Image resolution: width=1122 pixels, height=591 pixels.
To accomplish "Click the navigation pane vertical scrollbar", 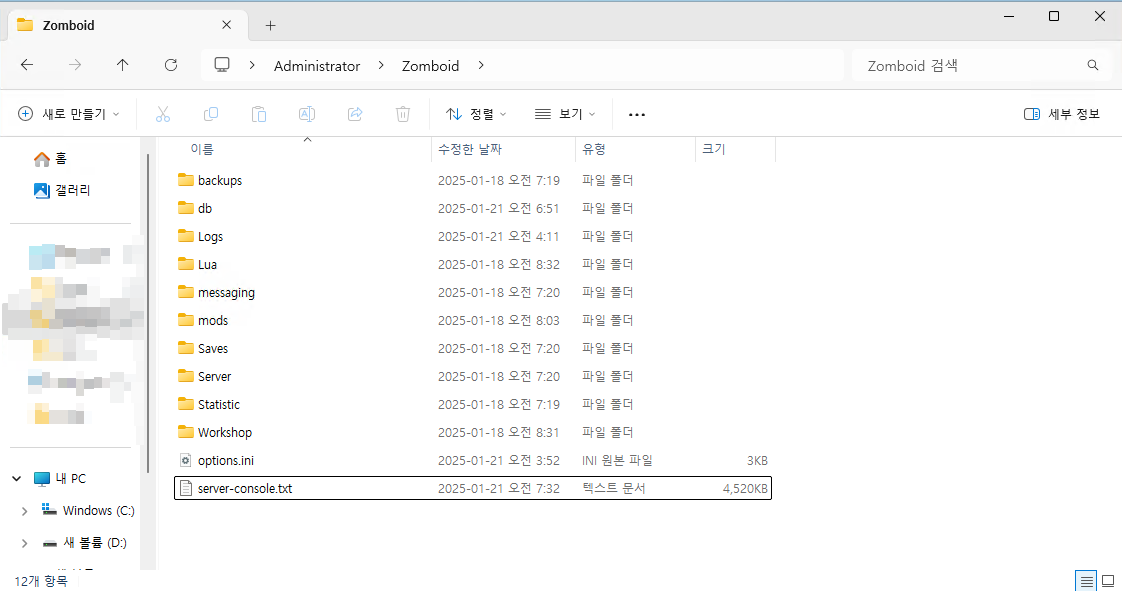I will pyautogui.click(x=148, y=313).
